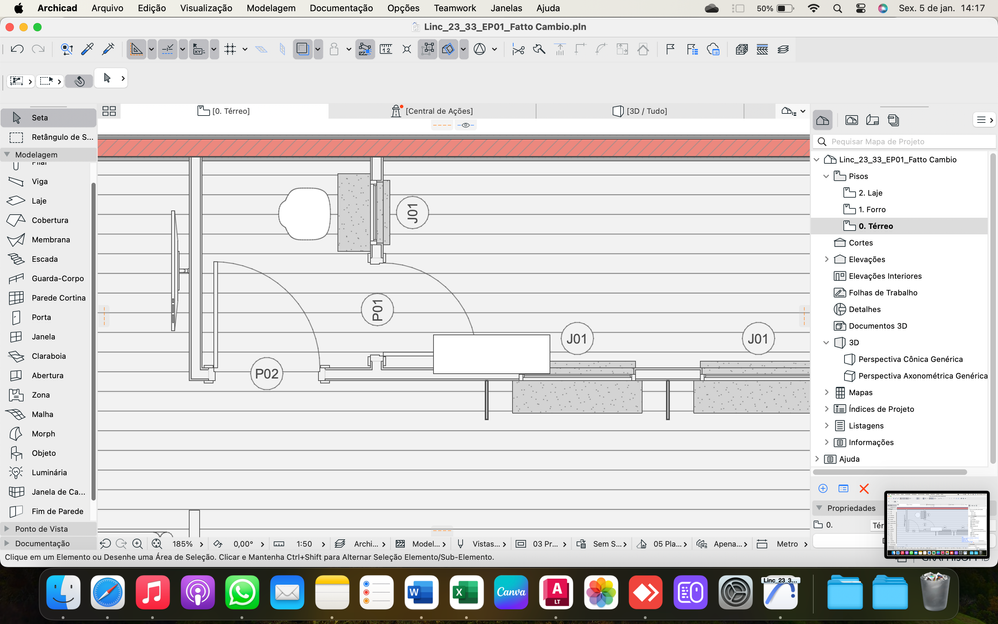Click the Seta (arrow) selection tool

pyautogui.click(x=39, y=118)
